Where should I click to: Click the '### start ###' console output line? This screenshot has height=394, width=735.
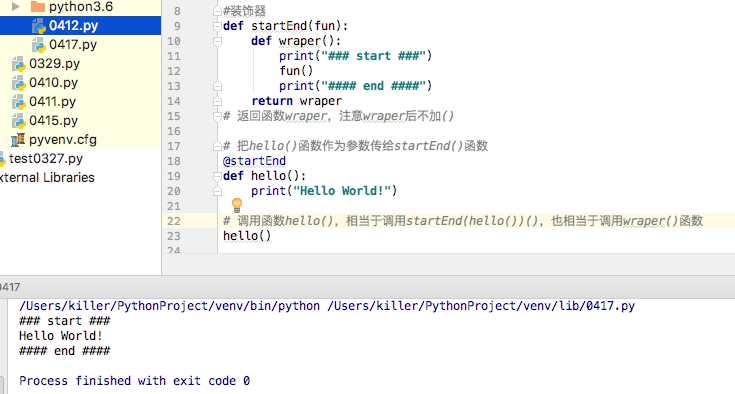pos(65,321)
